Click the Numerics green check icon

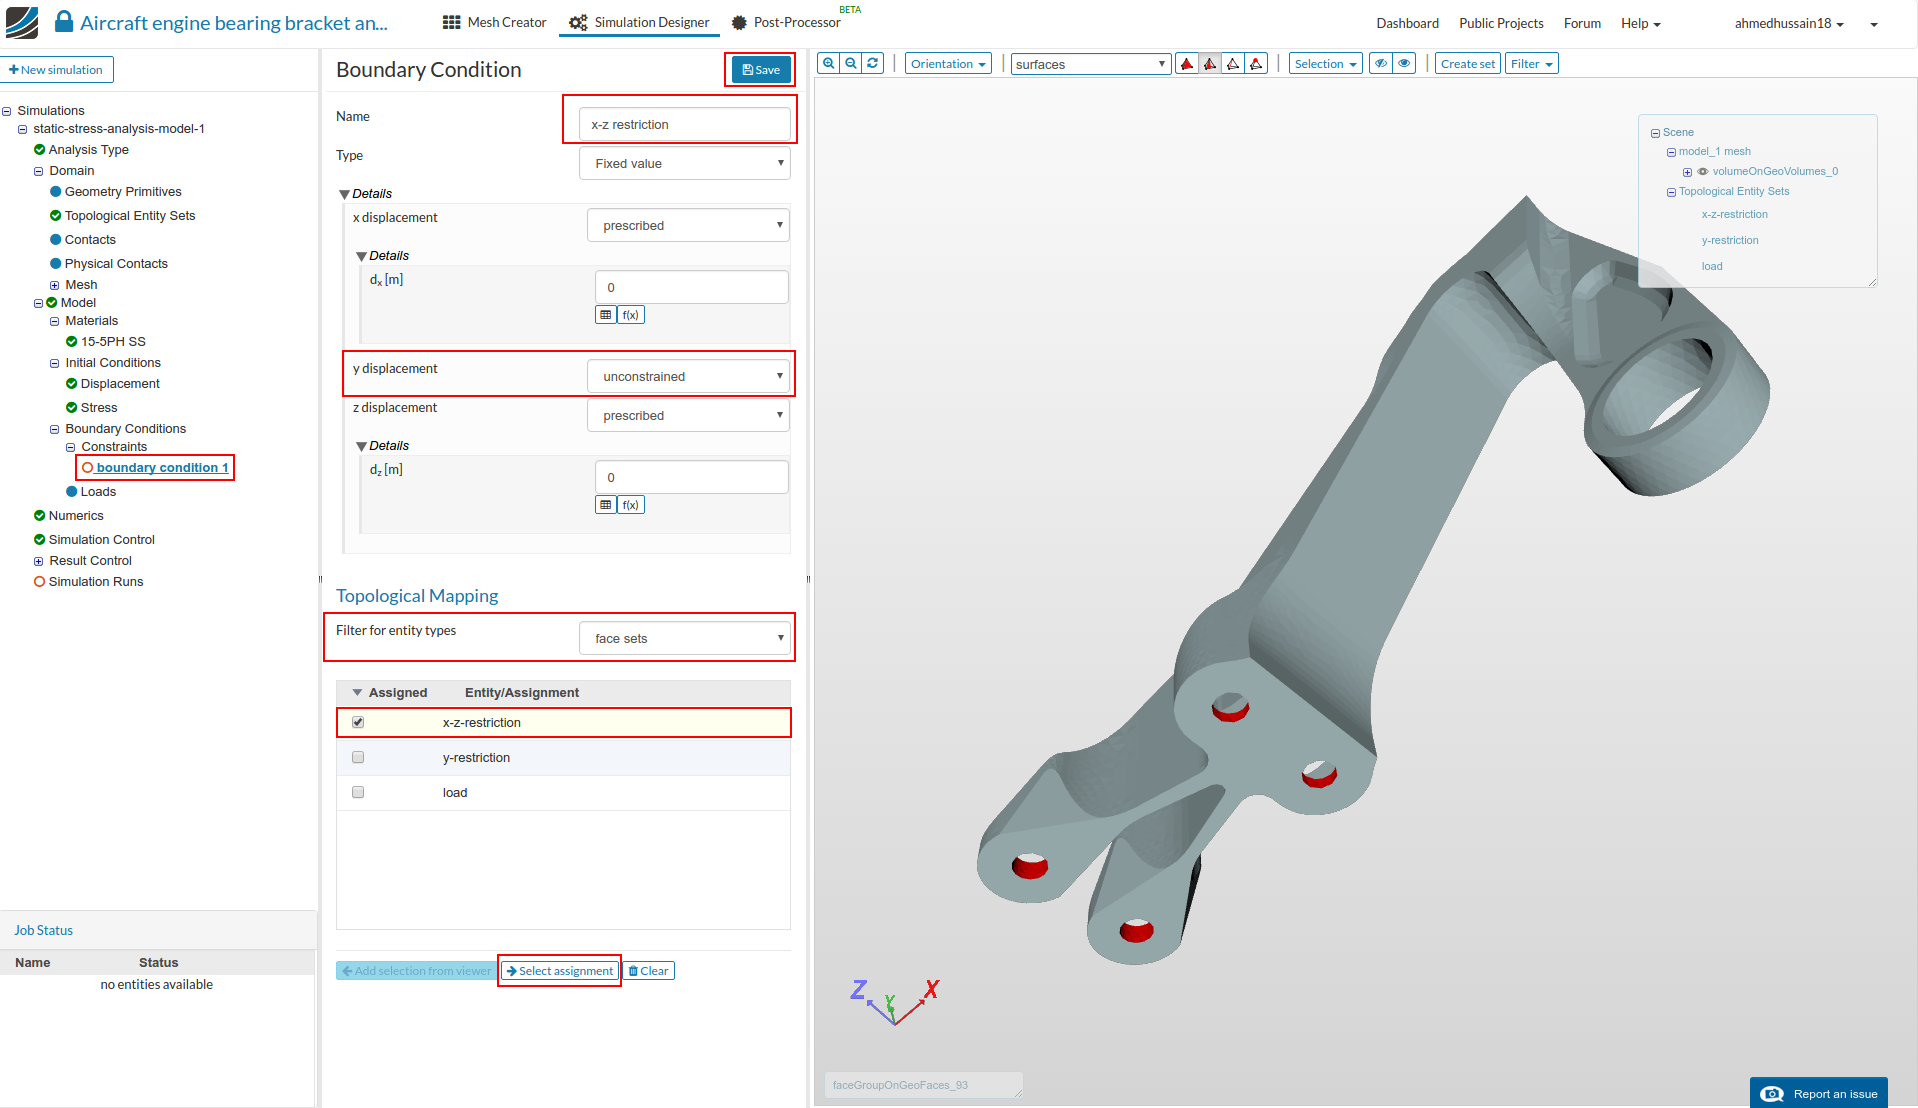(x=40, y=516)
